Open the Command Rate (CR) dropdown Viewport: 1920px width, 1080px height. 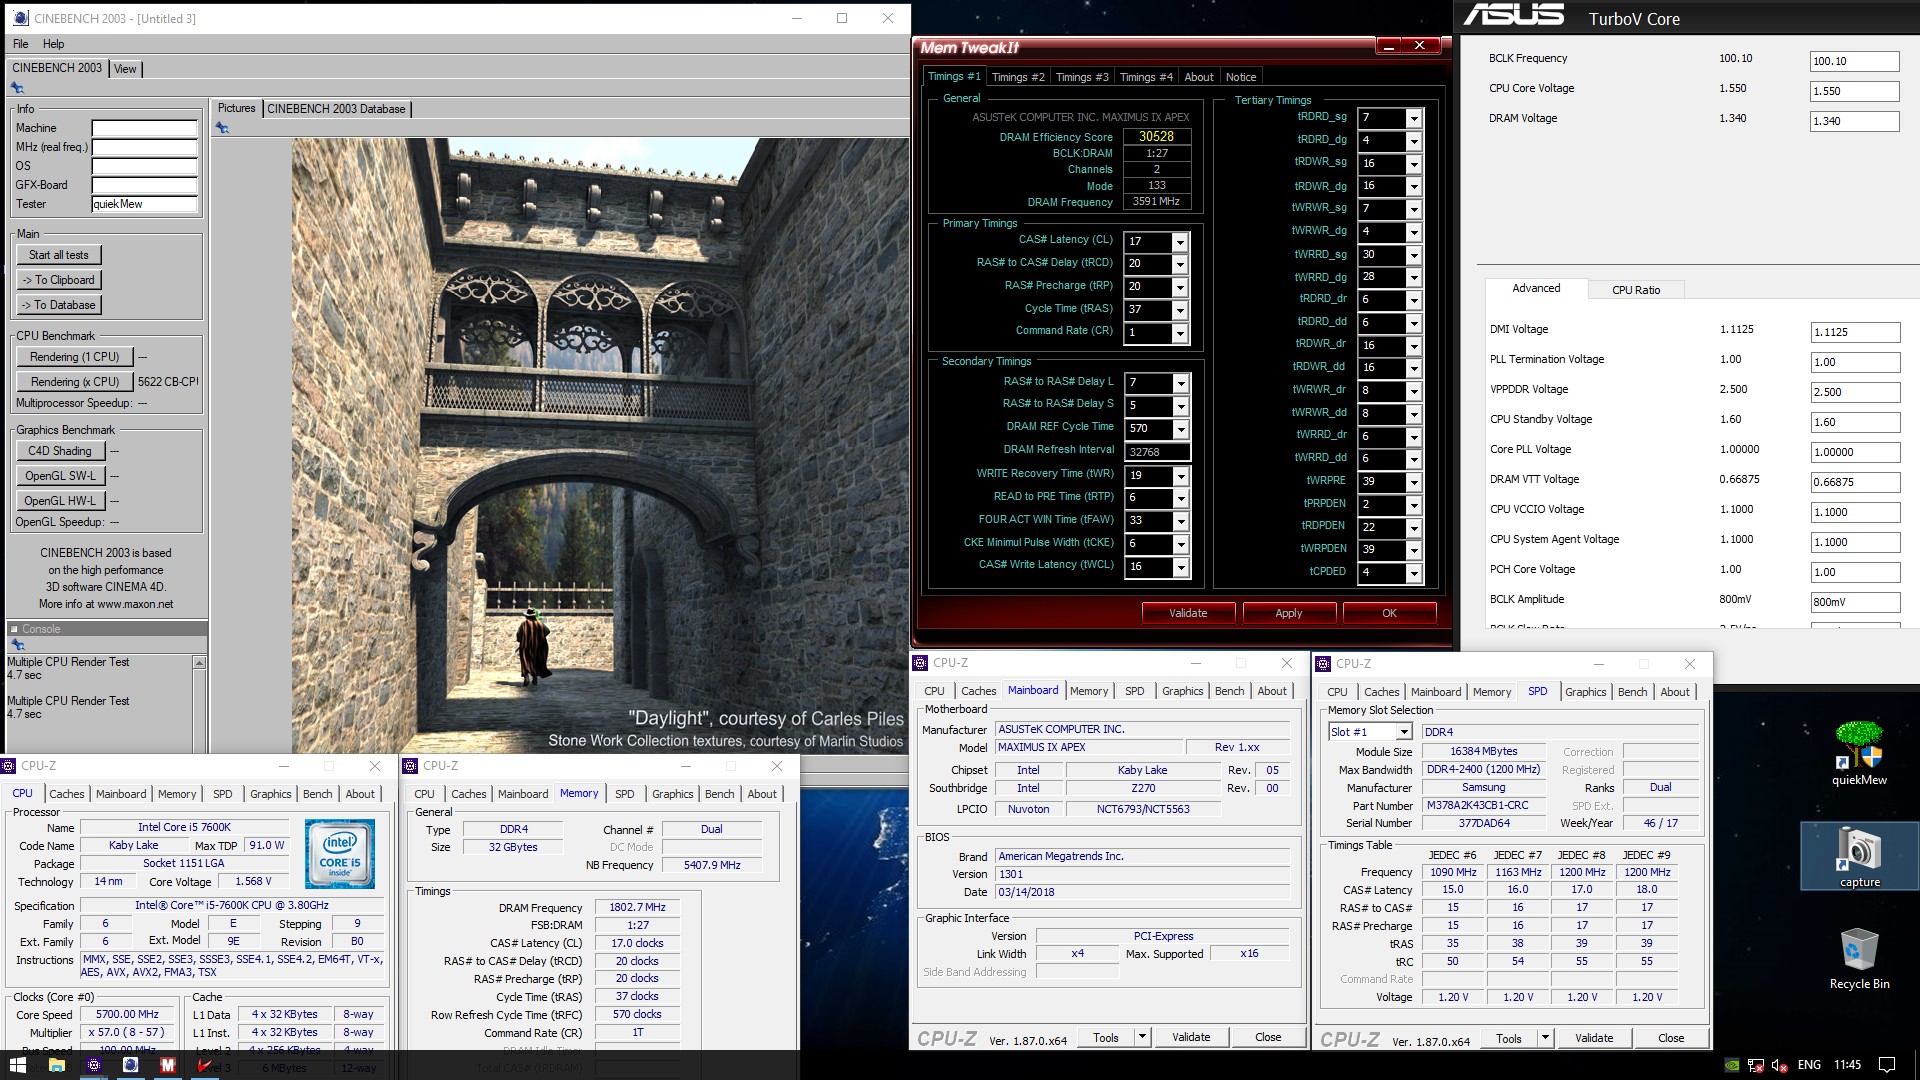coord(1180,333)
